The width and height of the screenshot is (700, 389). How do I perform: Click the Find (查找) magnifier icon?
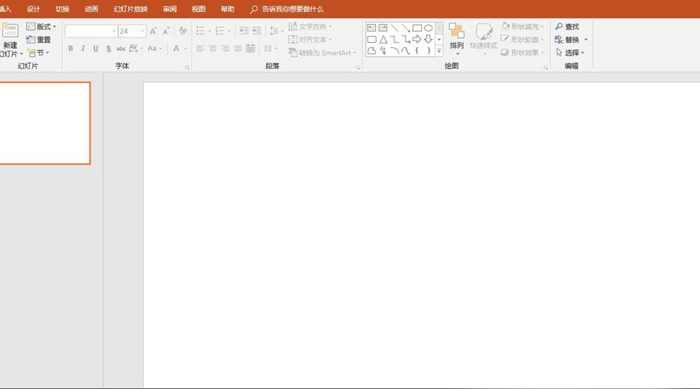click(558, 27)
